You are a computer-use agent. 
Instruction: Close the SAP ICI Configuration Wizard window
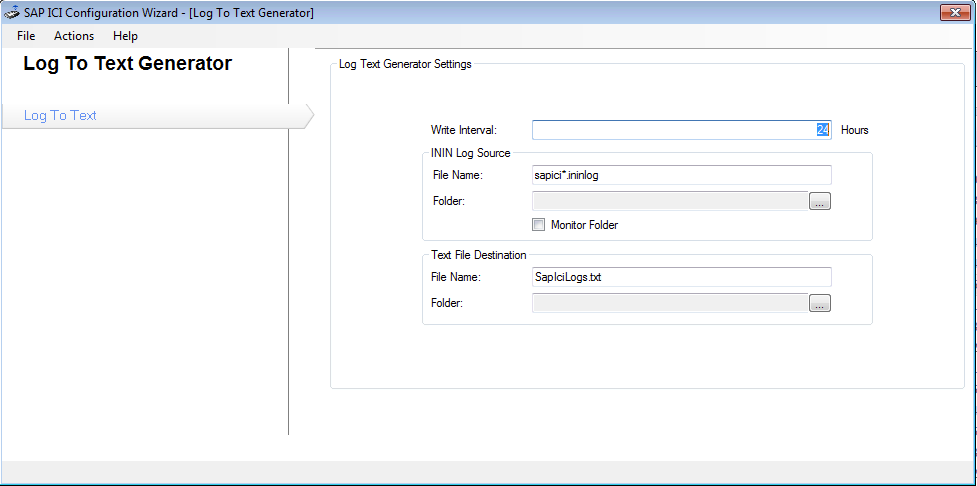click(952, 12)
